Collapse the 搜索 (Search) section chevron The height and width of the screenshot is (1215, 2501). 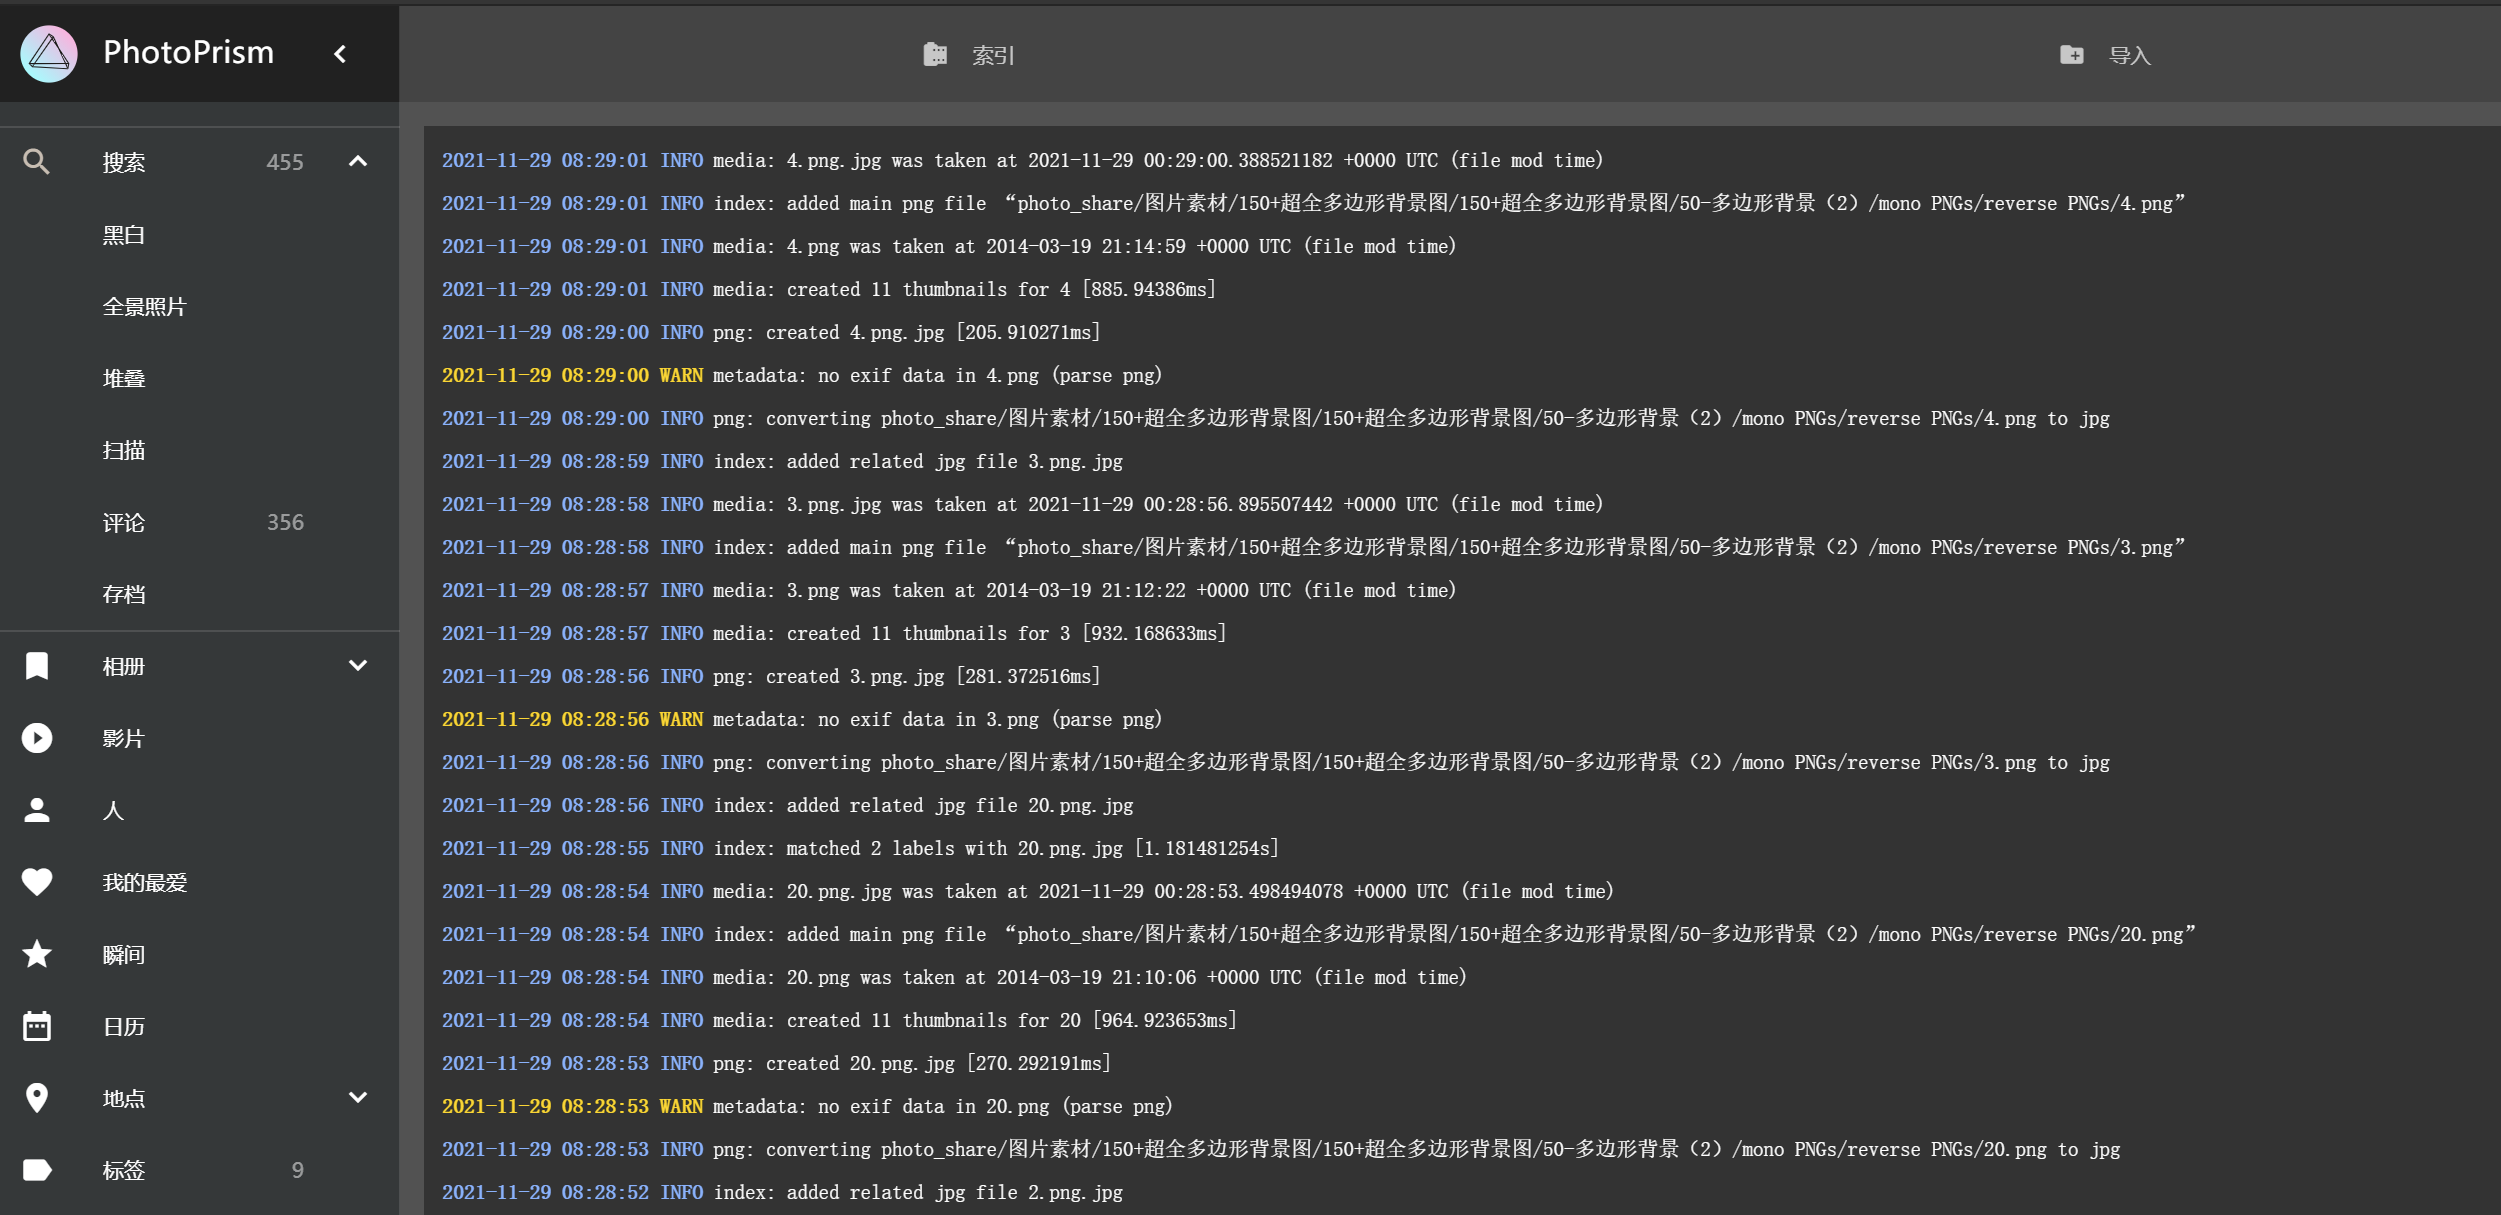[x=357, y=161]
